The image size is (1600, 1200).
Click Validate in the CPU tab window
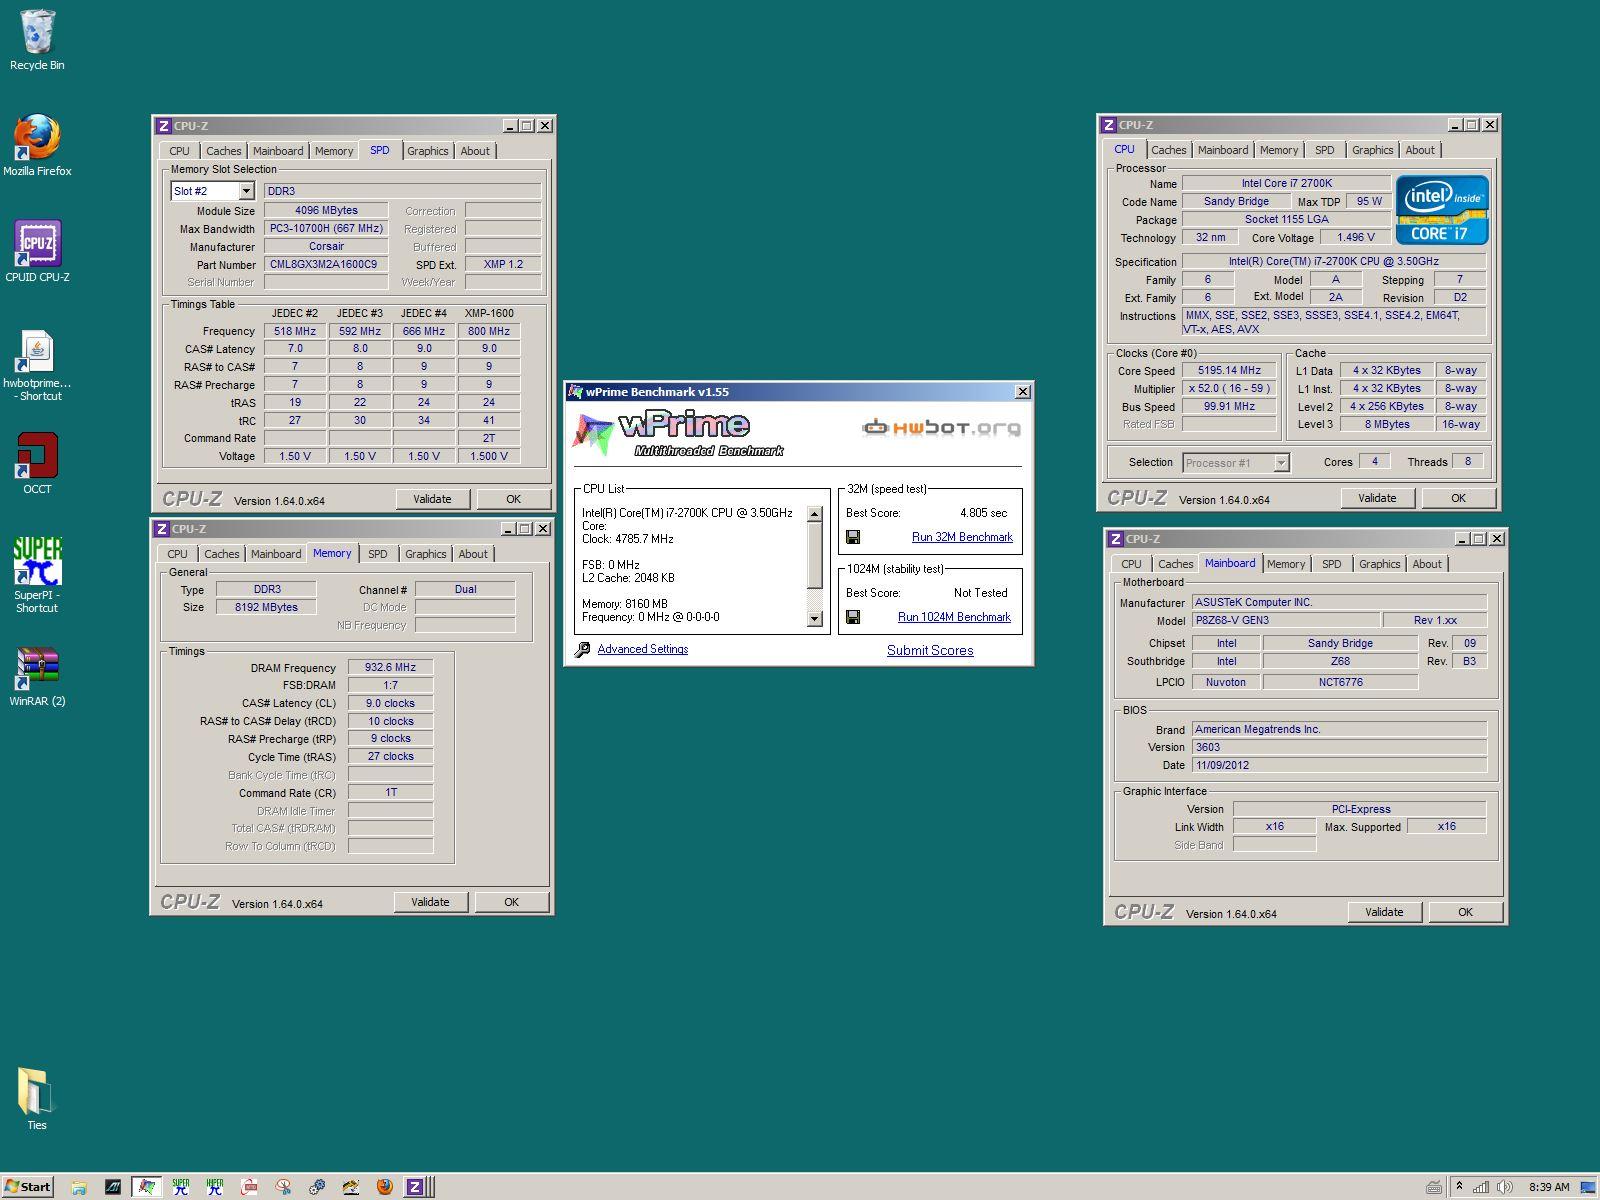click(1377, 498)
